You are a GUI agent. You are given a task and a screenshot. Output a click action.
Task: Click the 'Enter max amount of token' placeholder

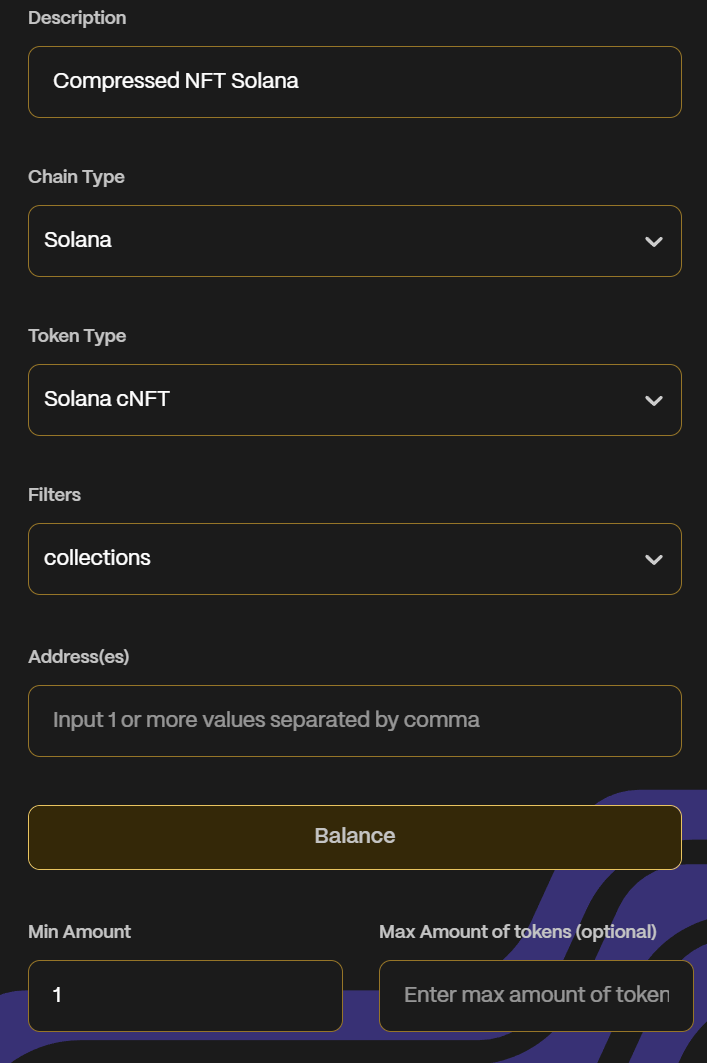(x=536, y=995)
